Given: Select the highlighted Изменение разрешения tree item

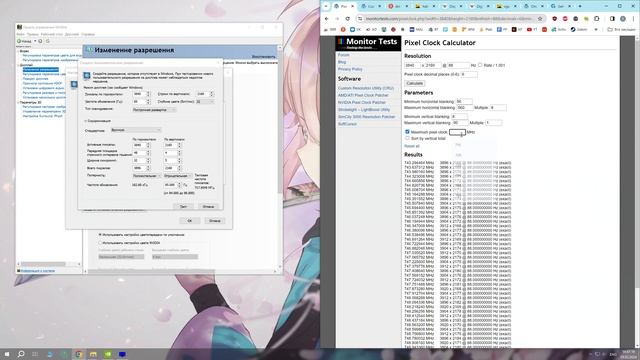Looking at the screenshot, I should tap(40, 70).
